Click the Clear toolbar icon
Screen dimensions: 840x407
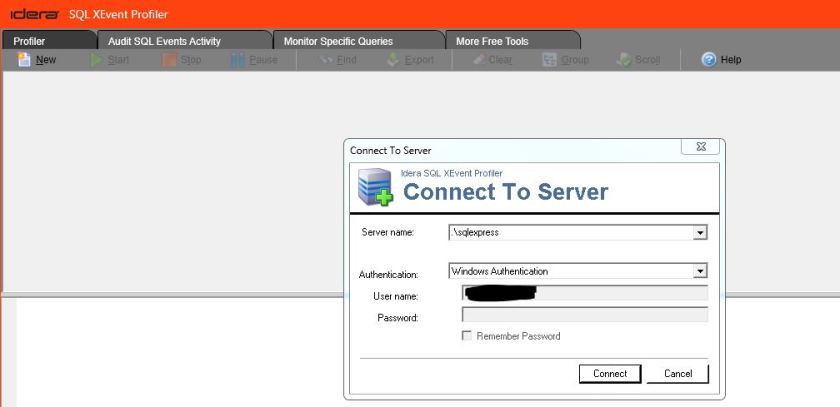(x=480, y=60)
